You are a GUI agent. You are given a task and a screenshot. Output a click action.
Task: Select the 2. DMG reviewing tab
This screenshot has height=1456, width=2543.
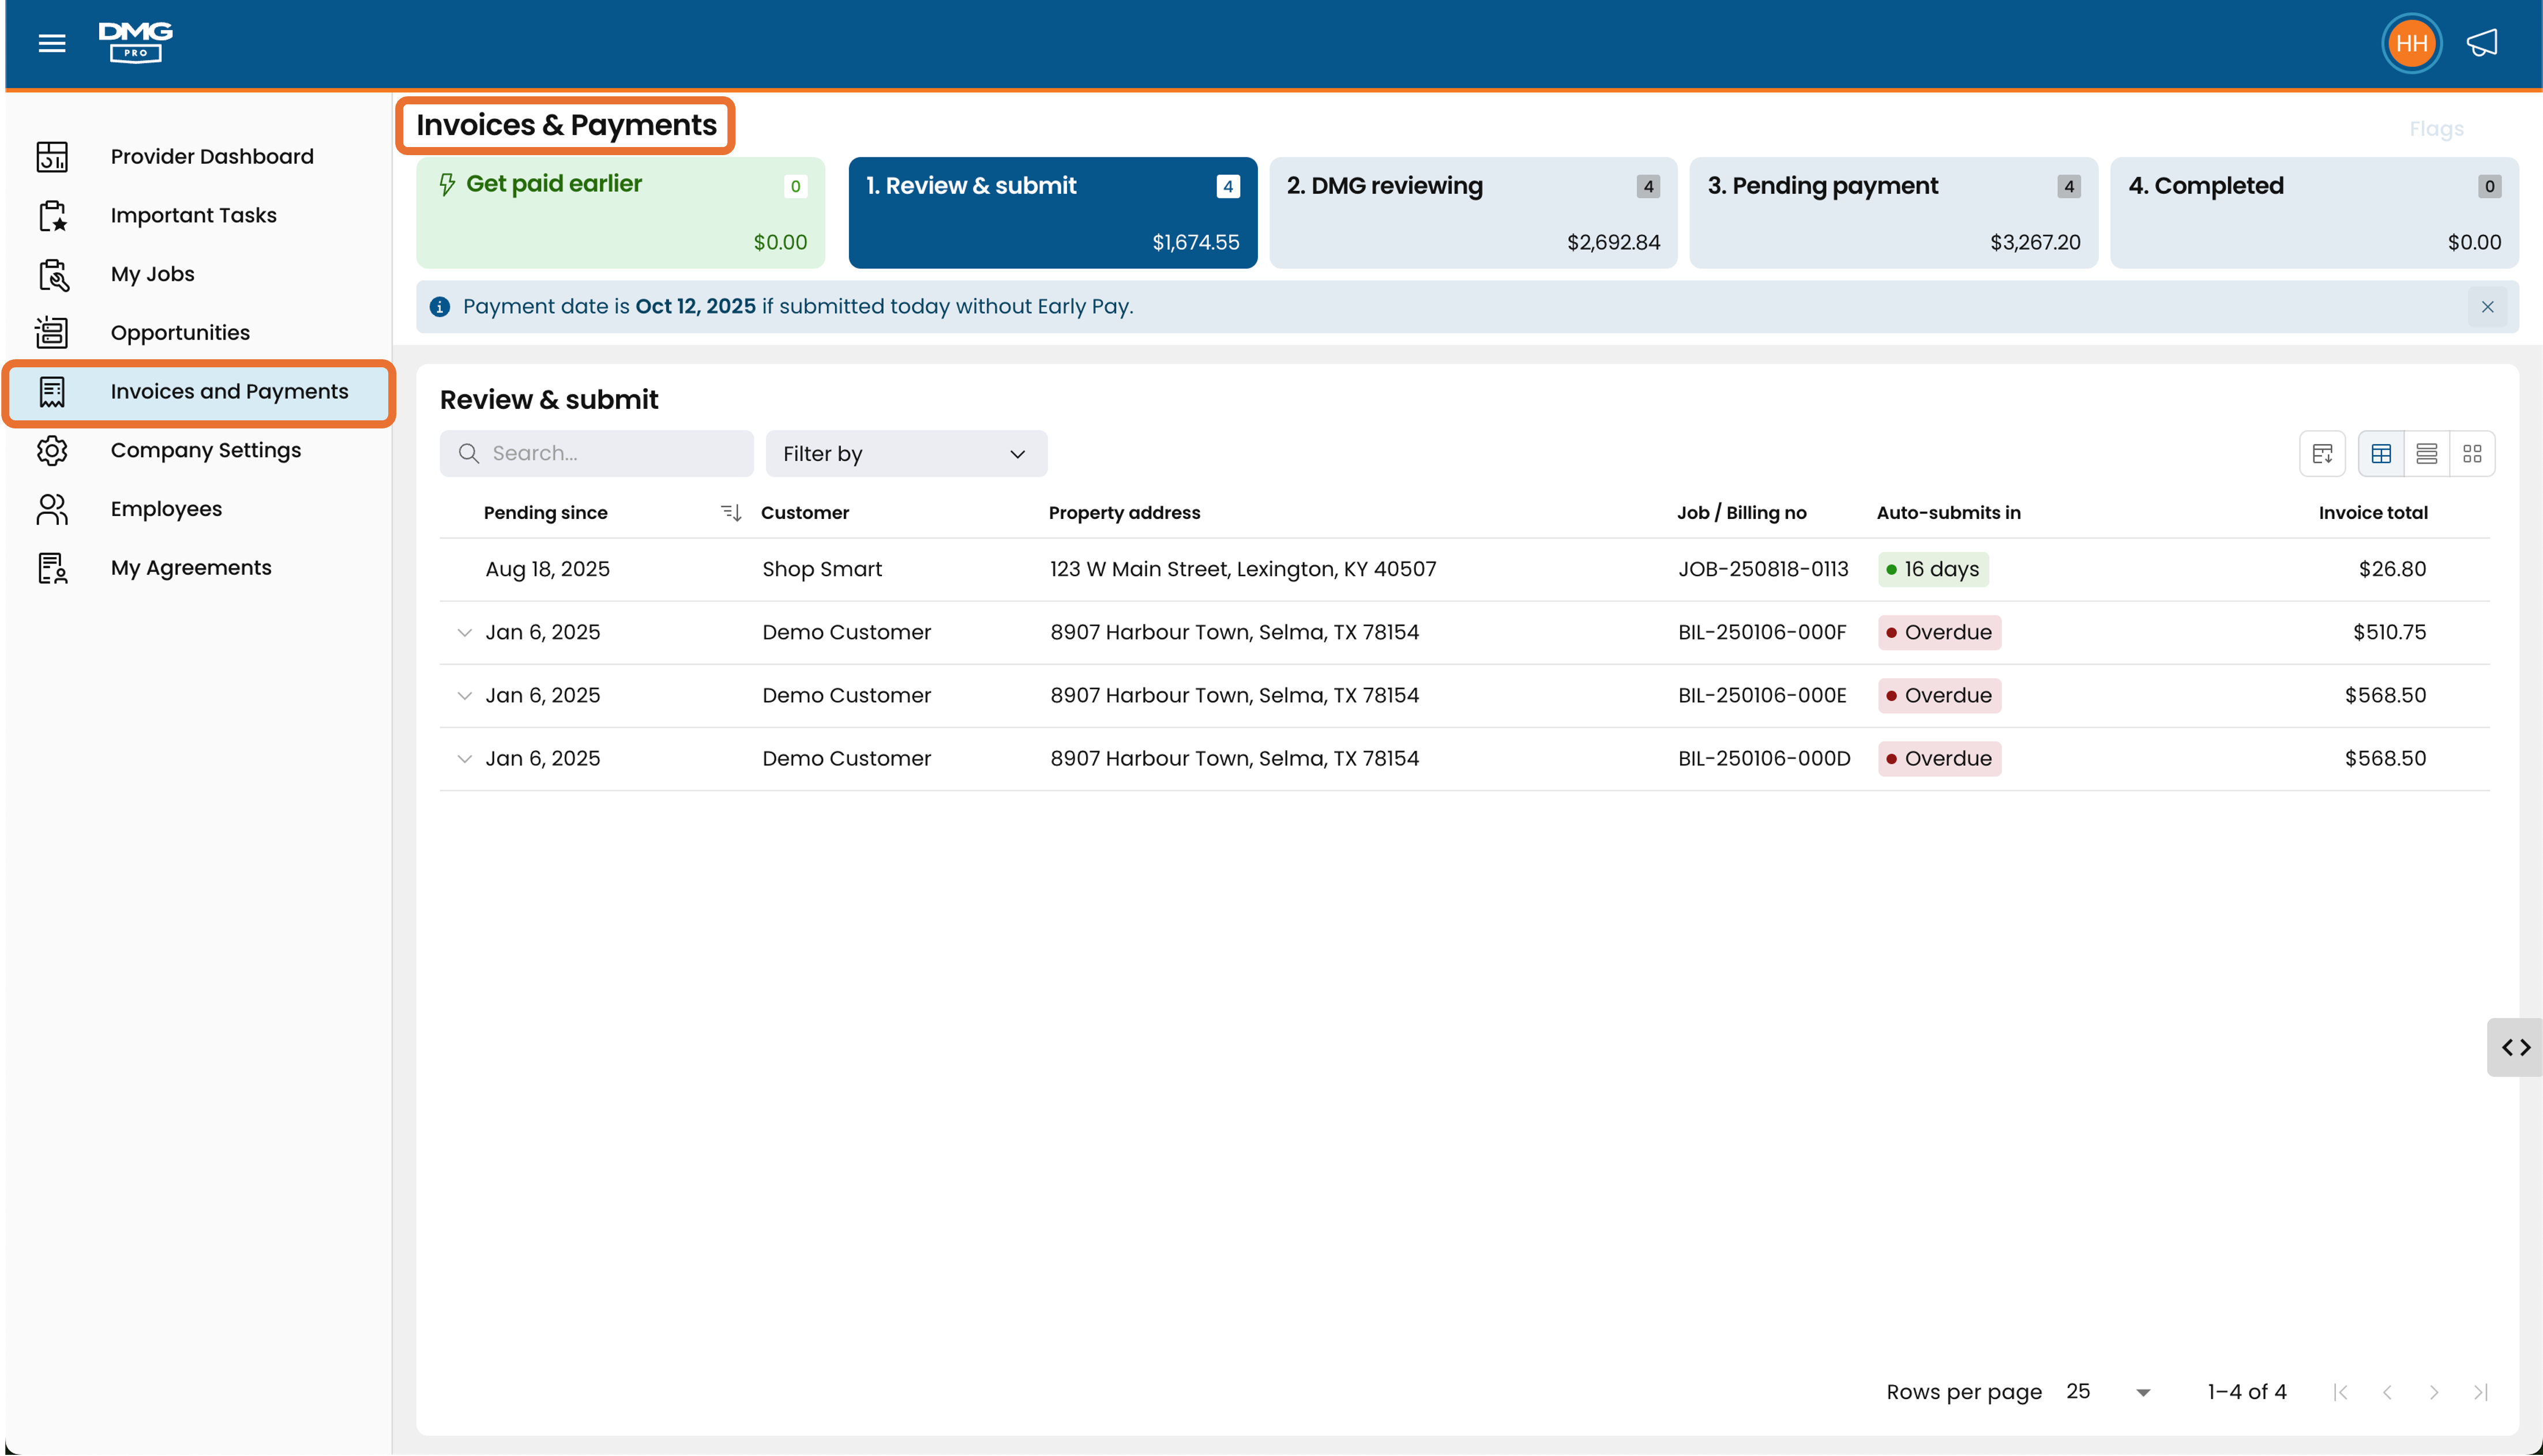pos(1473,213)
